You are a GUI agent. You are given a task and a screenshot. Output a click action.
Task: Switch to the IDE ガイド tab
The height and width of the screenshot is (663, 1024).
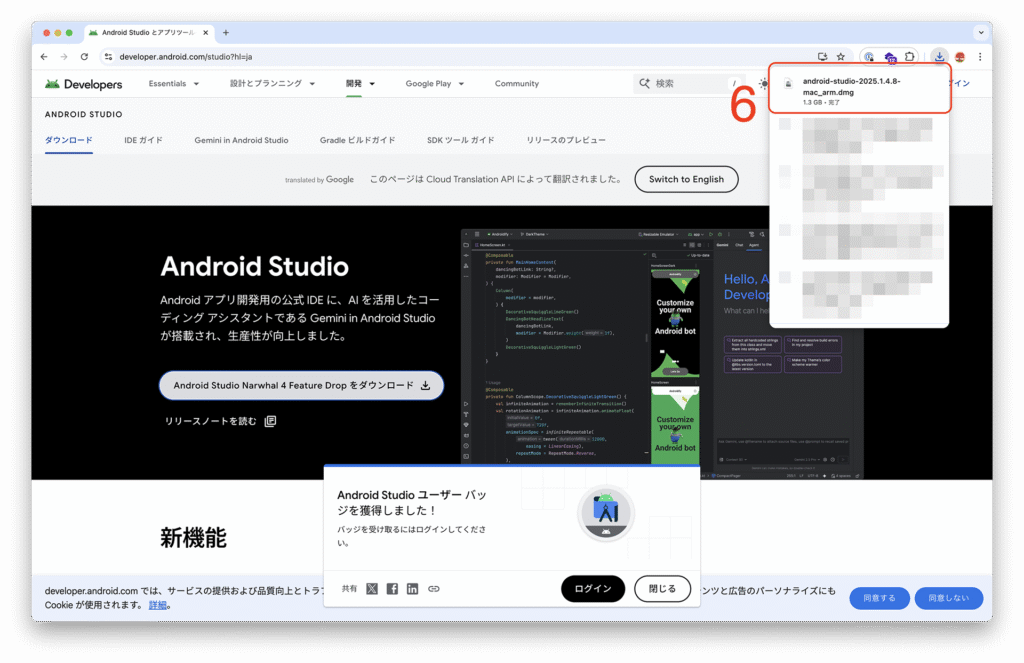[143, 140]
